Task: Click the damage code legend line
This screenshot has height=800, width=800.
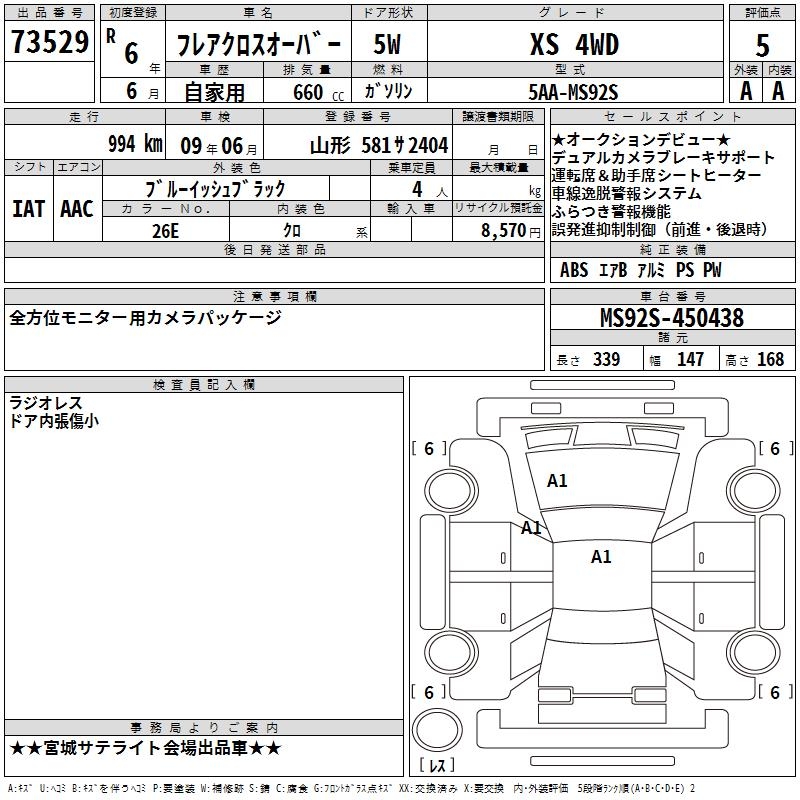Action: click(x=352, y=788)
